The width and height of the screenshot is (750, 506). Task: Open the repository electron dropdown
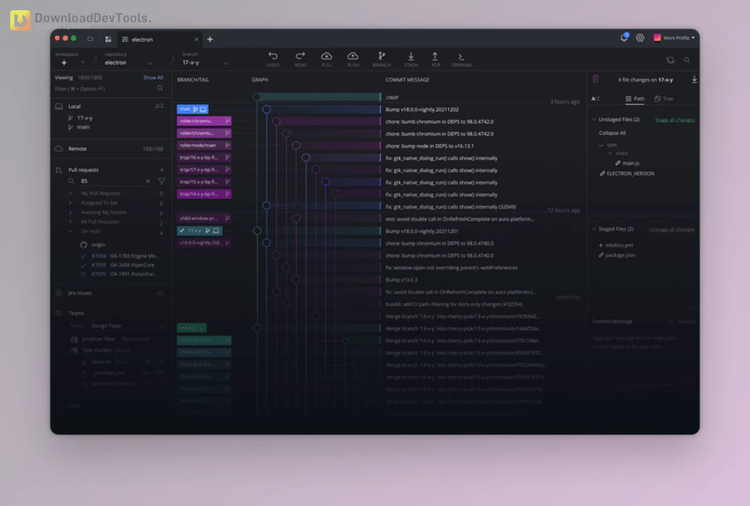click(150, 63)
